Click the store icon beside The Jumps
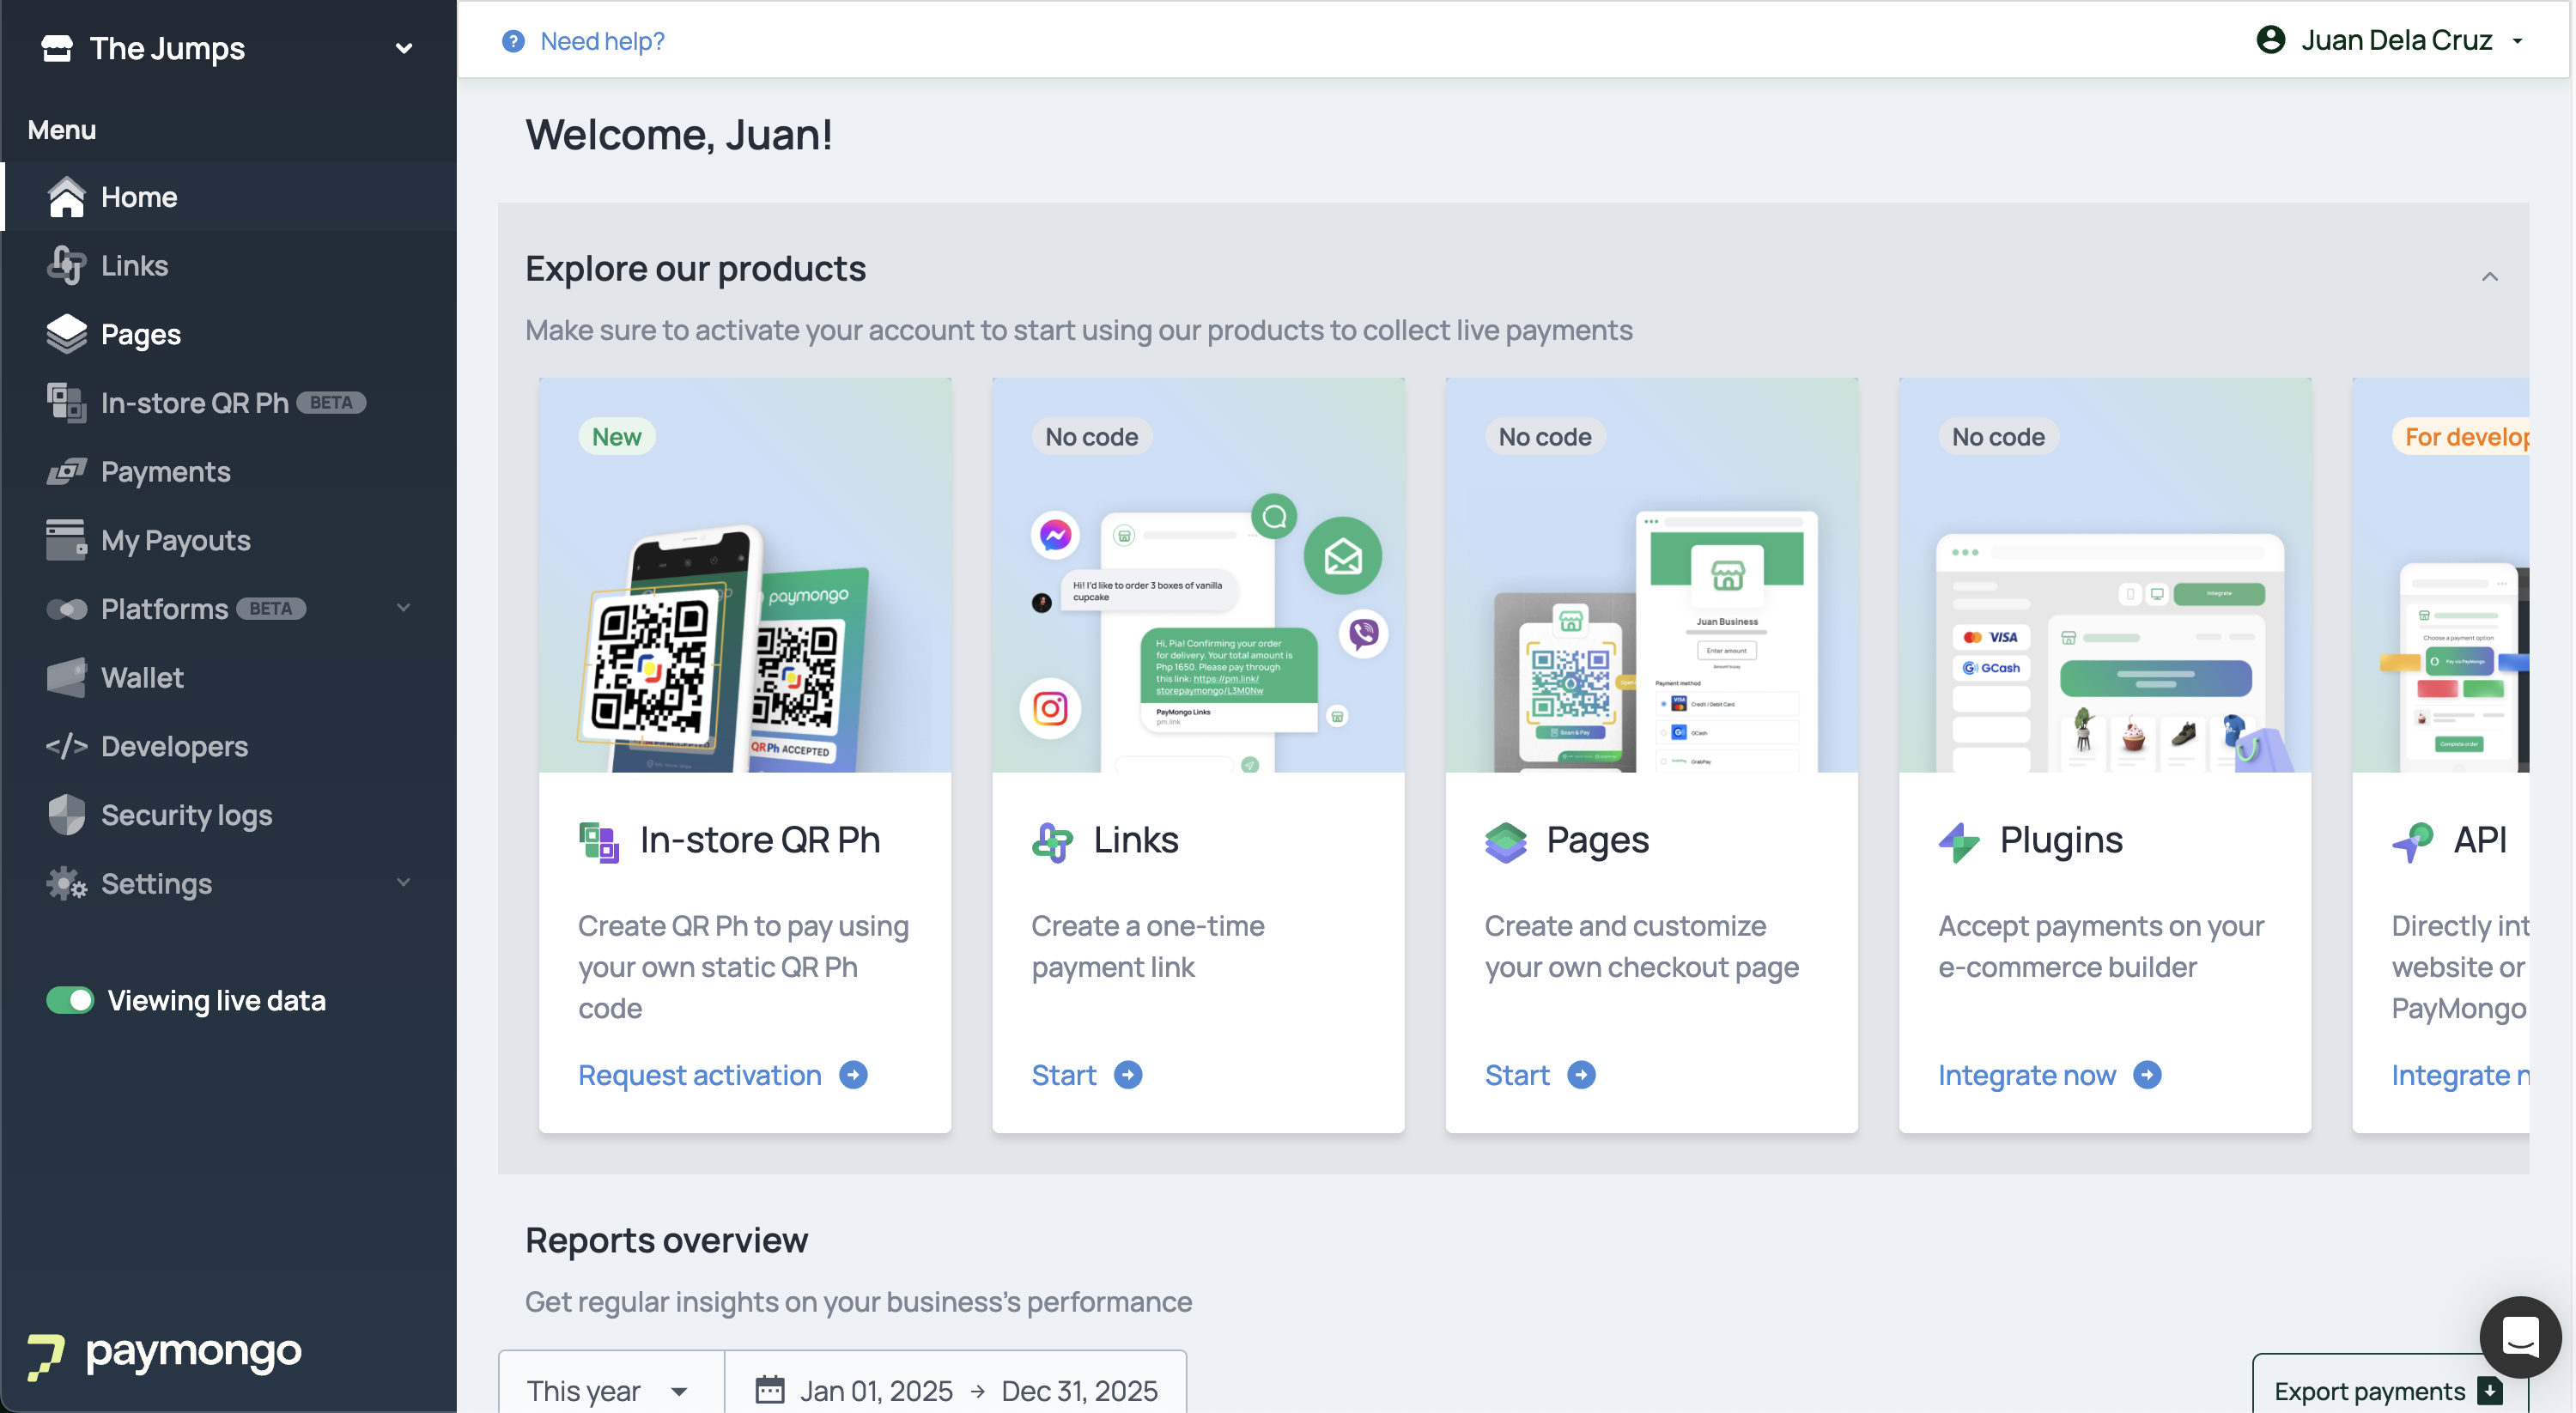The image size is (2576, 1413). [x=57, y=47]
